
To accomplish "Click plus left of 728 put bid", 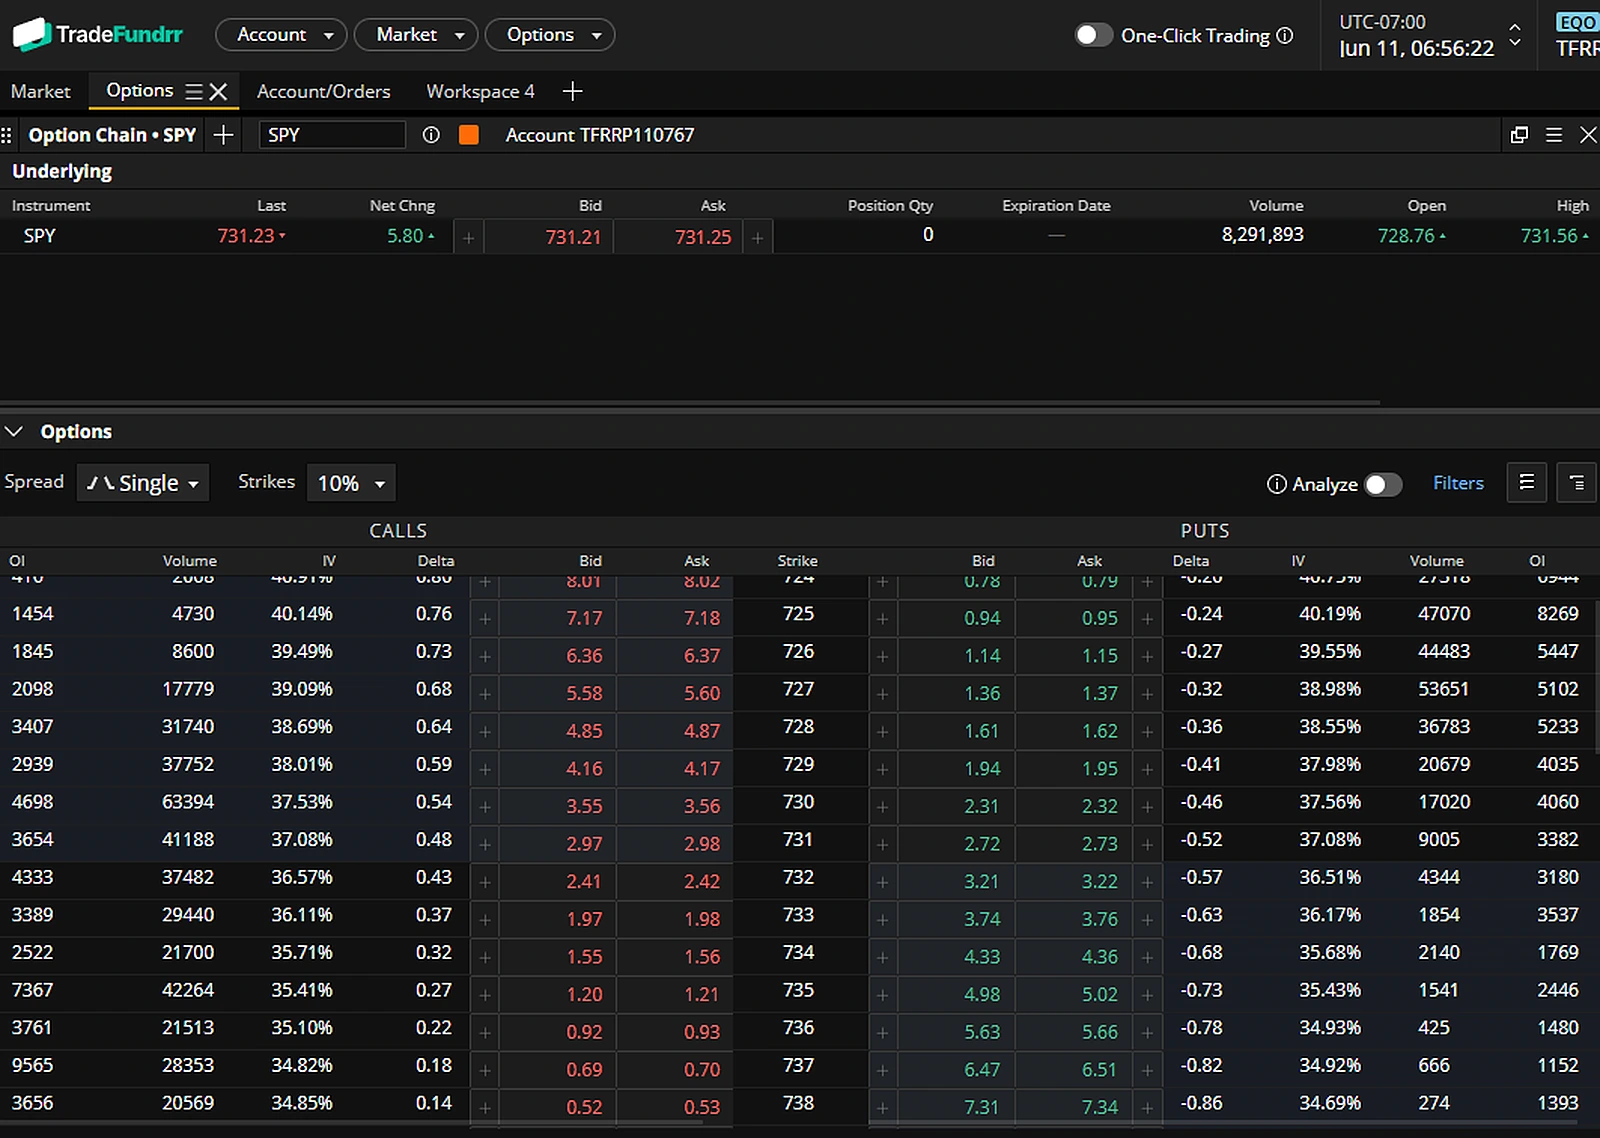I will point(882,731).
